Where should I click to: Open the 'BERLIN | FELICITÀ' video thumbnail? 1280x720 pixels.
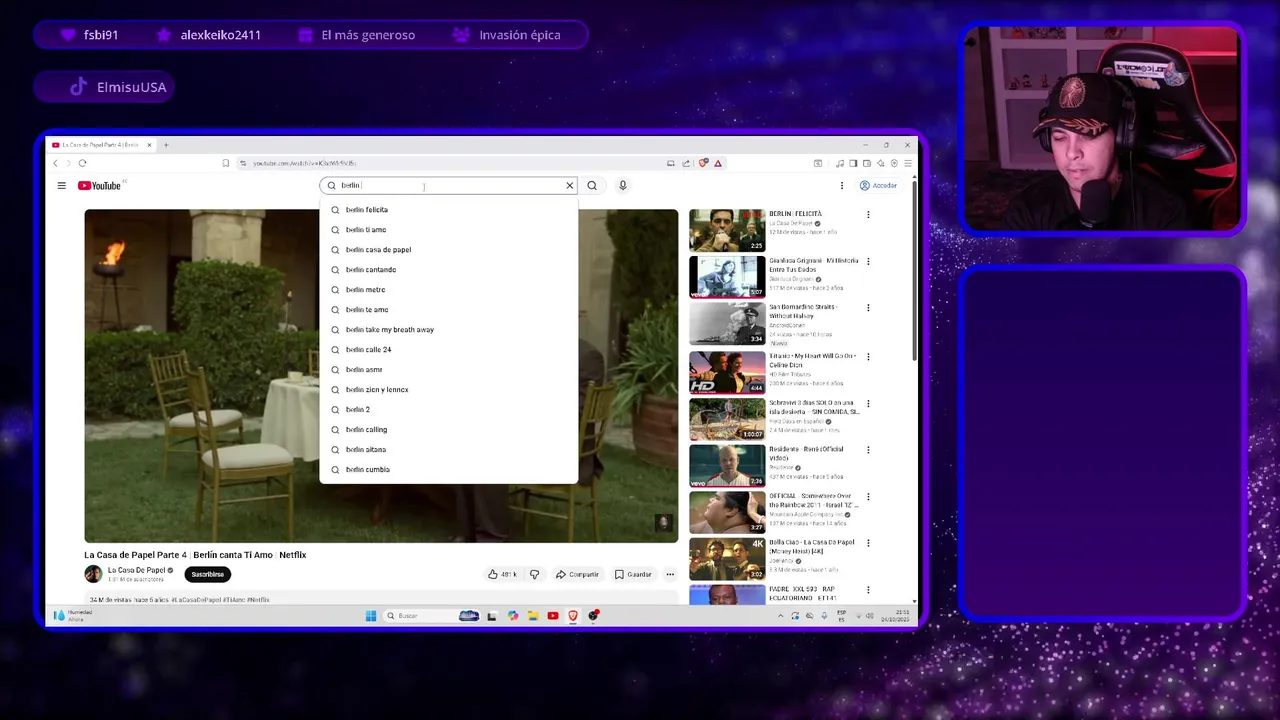click(727, 230)
